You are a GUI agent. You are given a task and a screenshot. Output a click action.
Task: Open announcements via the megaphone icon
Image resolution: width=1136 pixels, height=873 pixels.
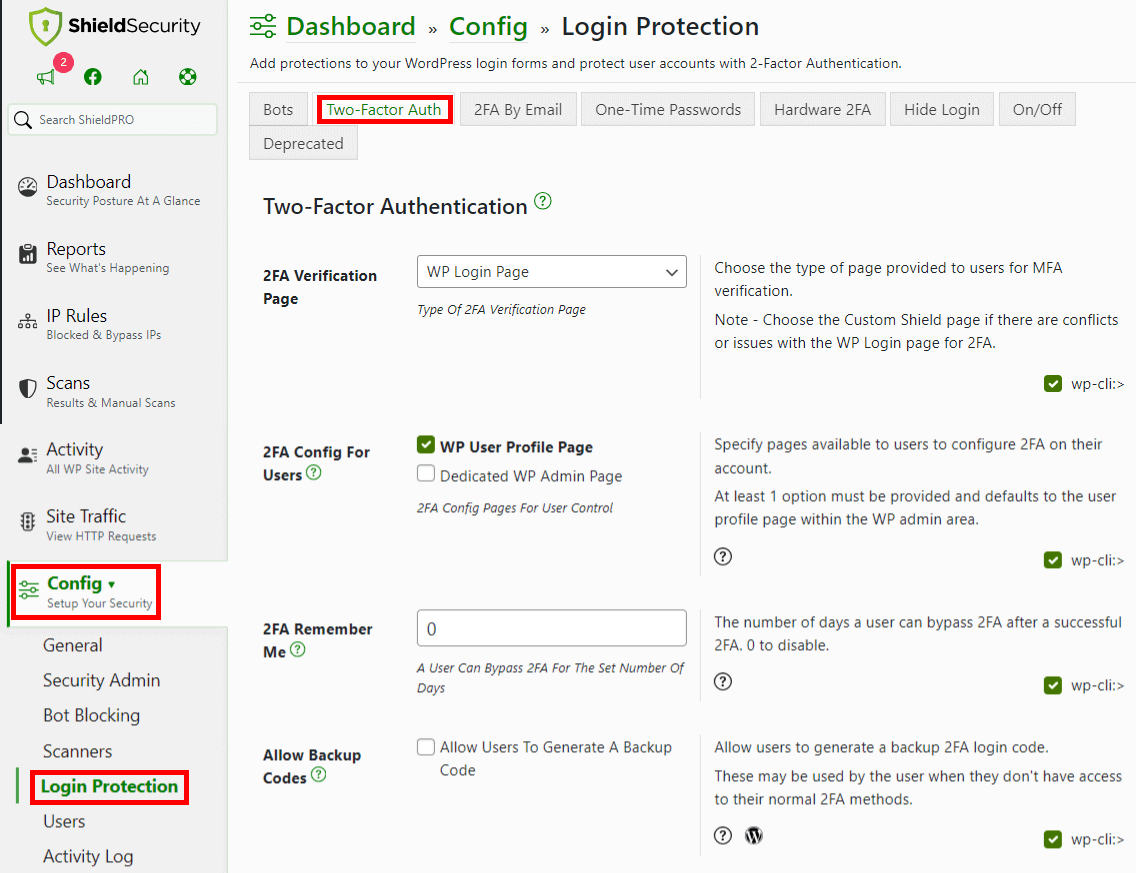click(x=45, y=76)
